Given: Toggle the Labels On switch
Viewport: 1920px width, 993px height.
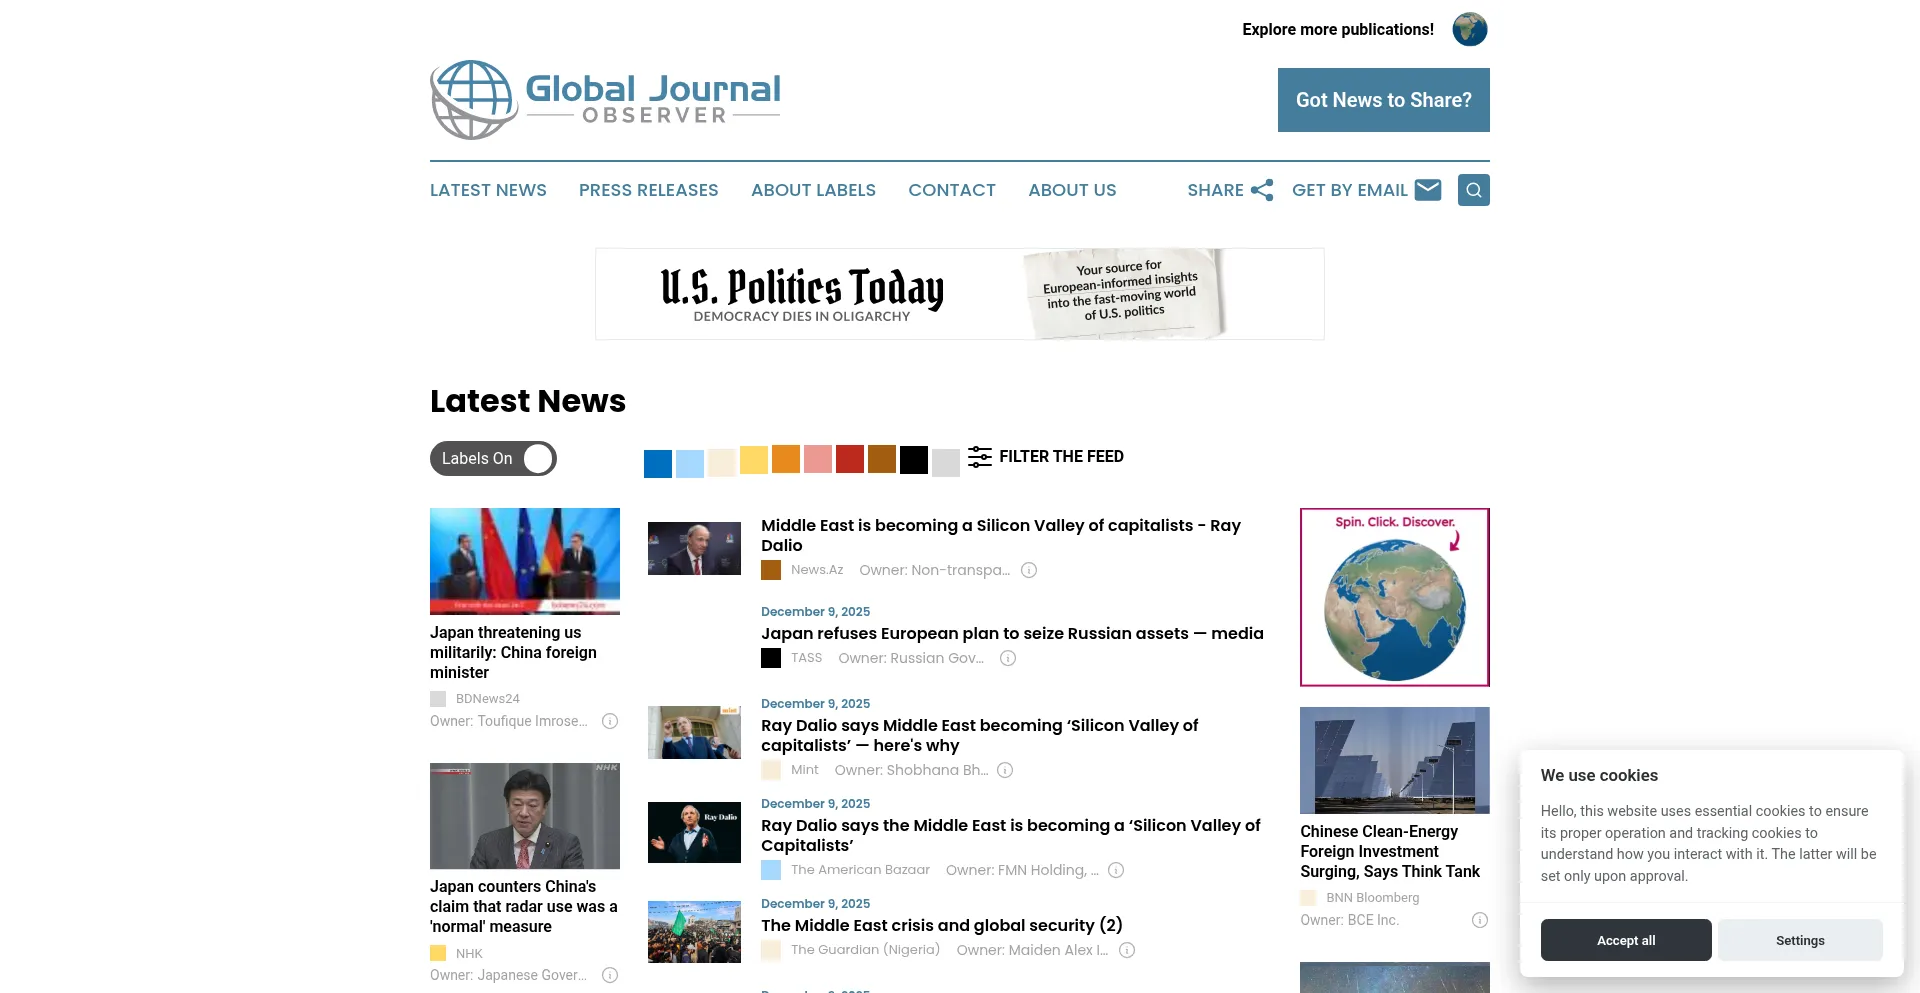Looking at the screenshot, I should point(493,458).
